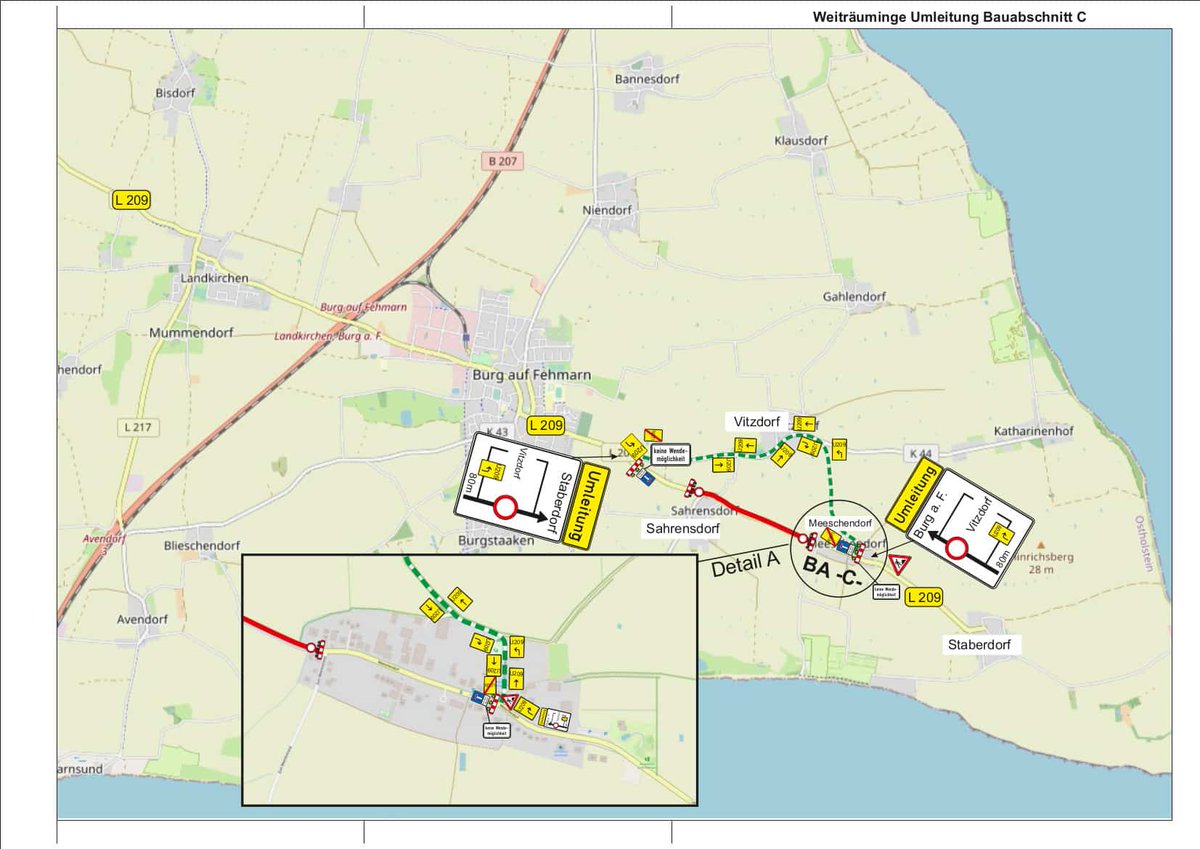Click the white 'Staberdorf' label box
This screenshot has width=1200, height=849.
pos(980,645)
